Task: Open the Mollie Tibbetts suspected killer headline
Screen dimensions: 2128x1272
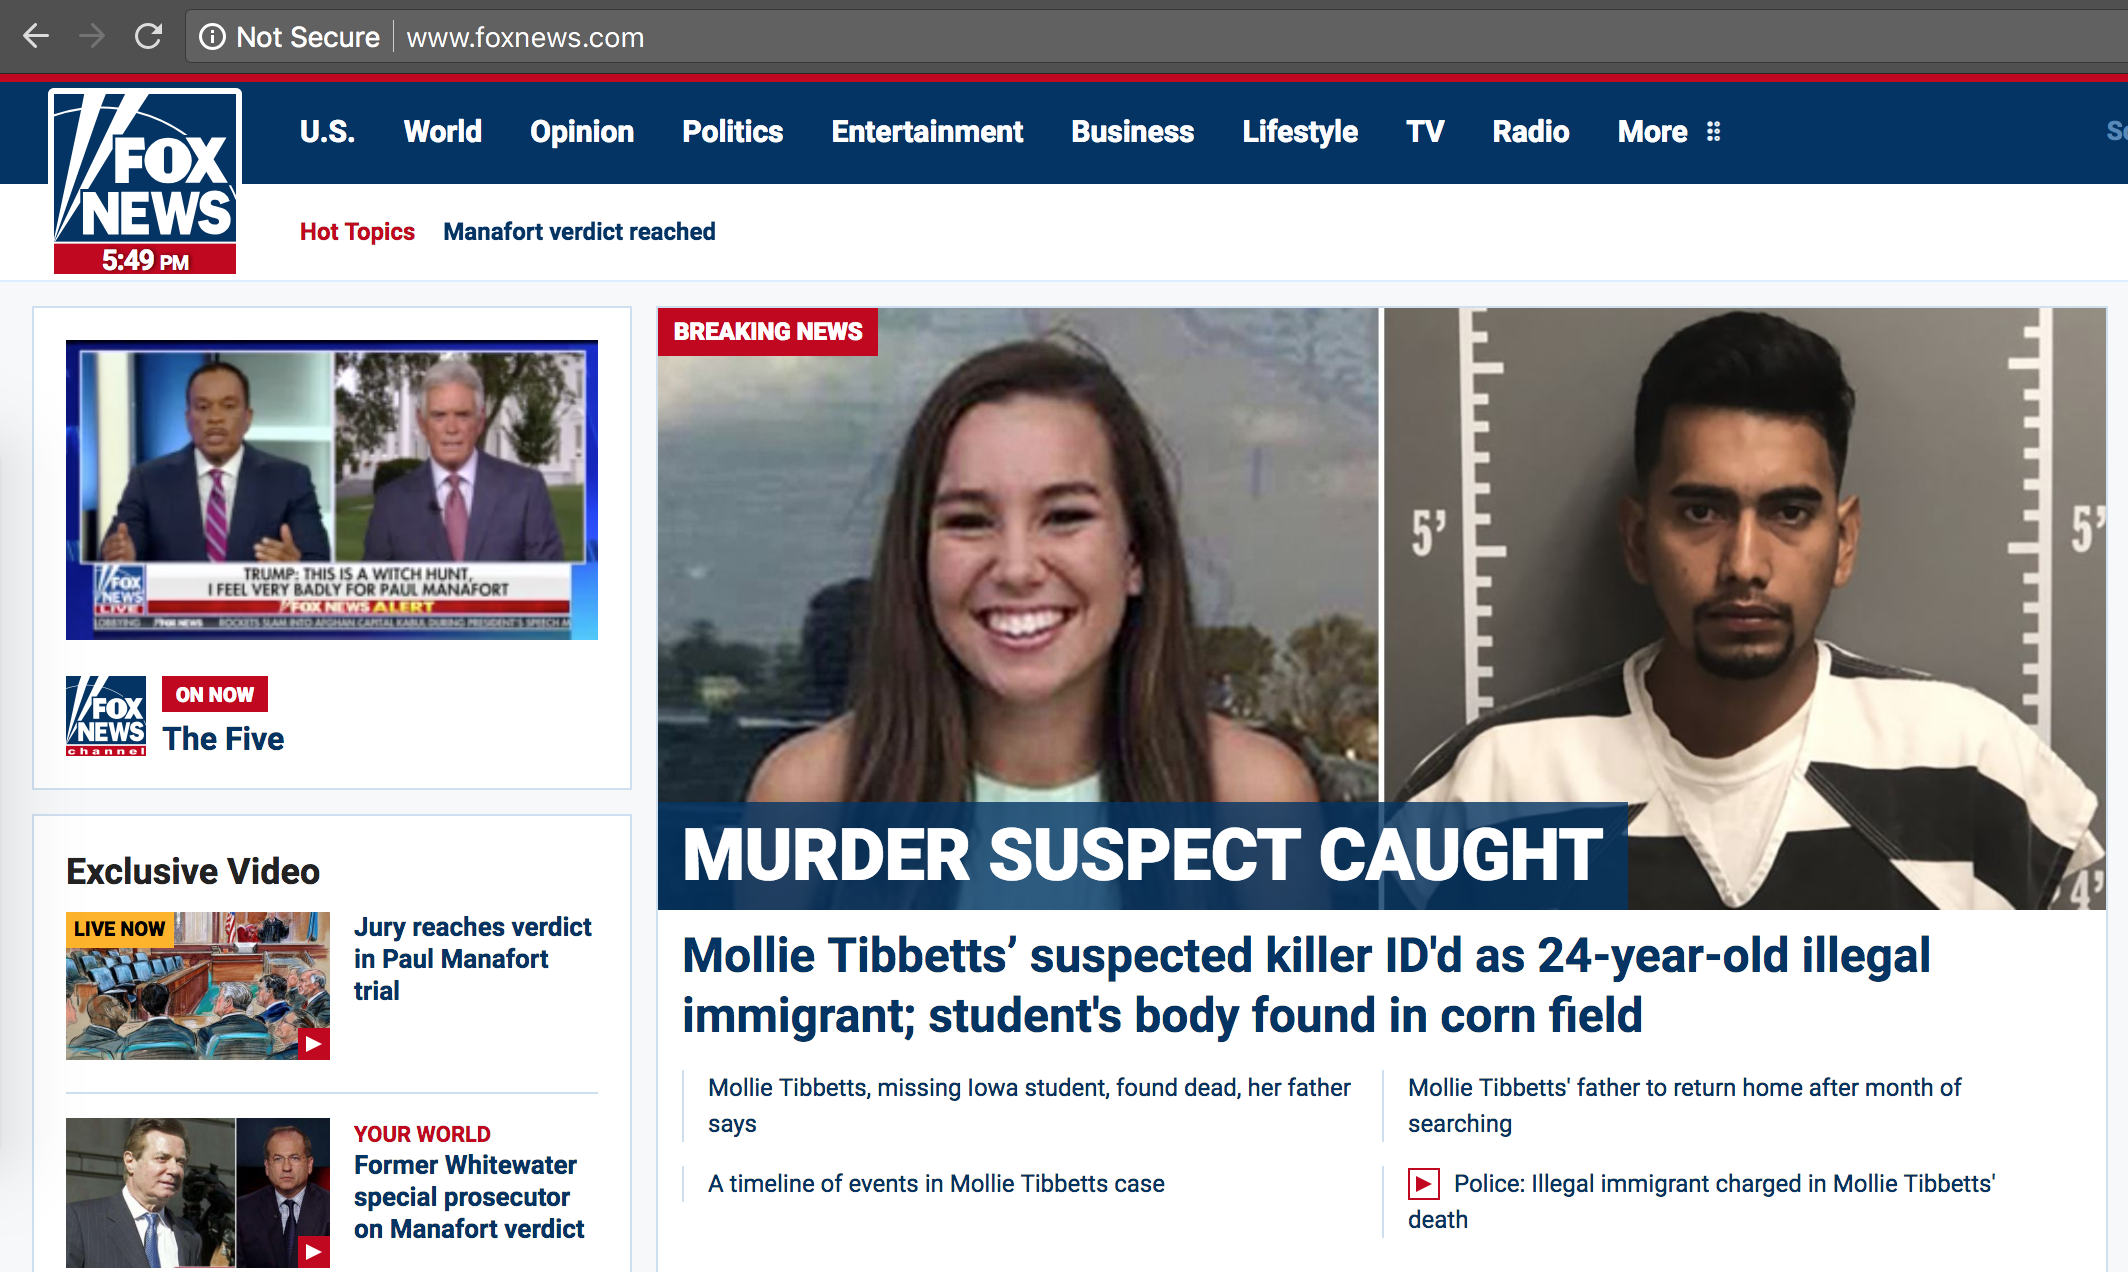Action: pos(1306,986)
